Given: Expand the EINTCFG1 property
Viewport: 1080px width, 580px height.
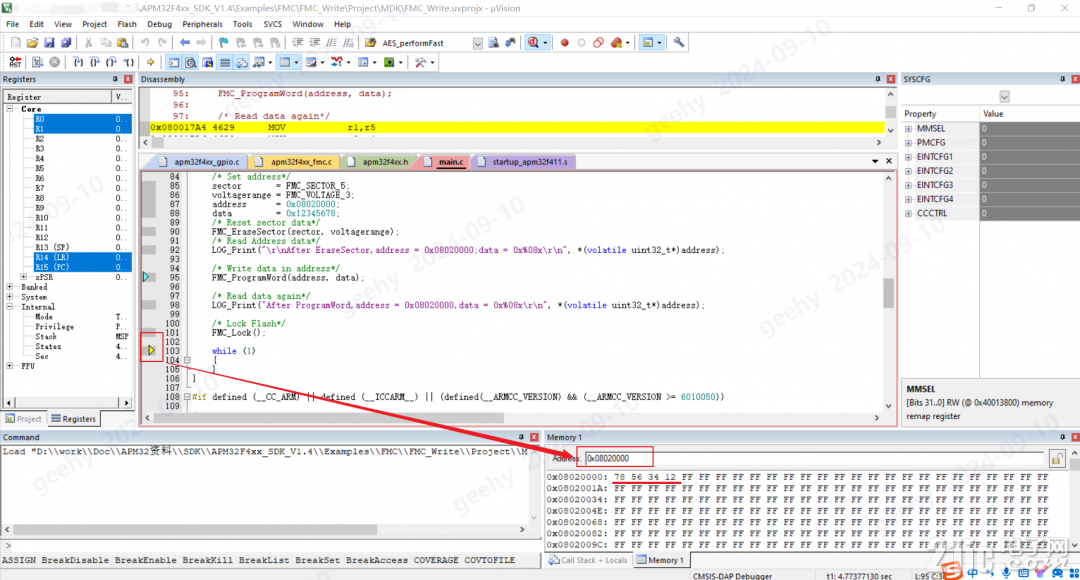Looking at the screenshot, I should tap(908, 157).
